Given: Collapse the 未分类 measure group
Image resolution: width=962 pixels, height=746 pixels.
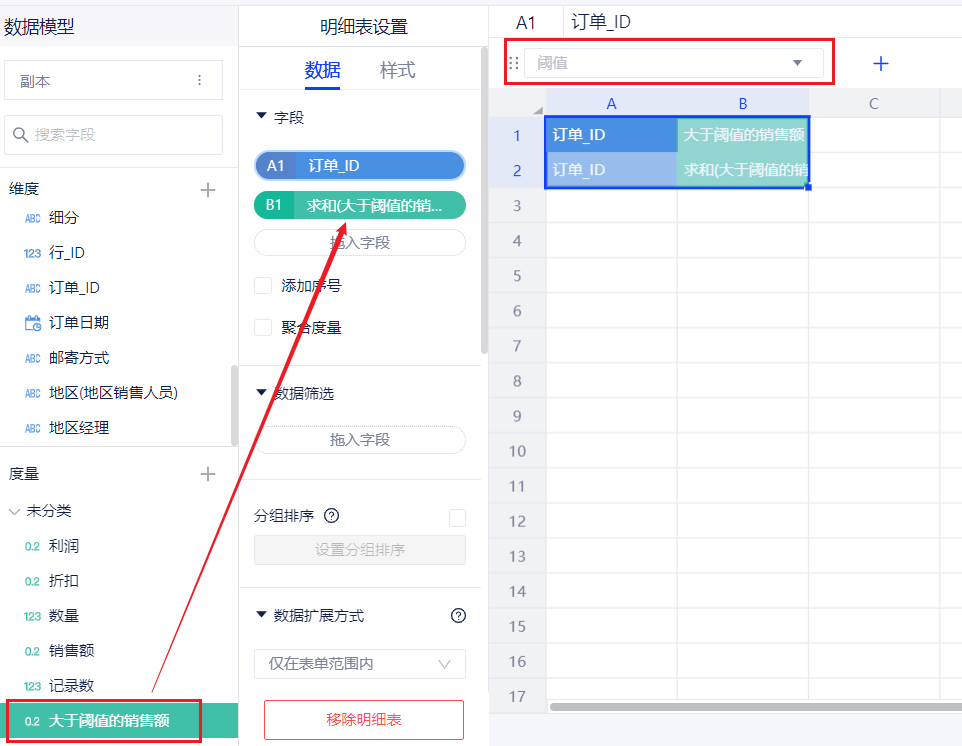Looking at the screenshot, I should 14,511.
